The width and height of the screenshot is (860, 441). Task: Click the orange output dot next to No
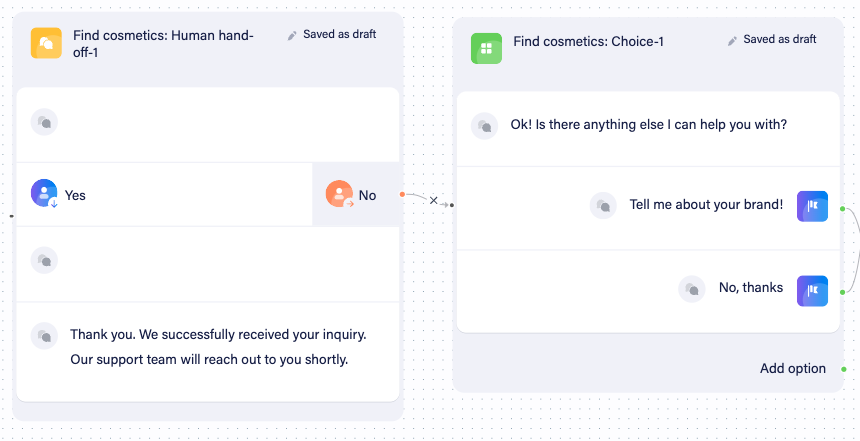click(x=403, y=194)
